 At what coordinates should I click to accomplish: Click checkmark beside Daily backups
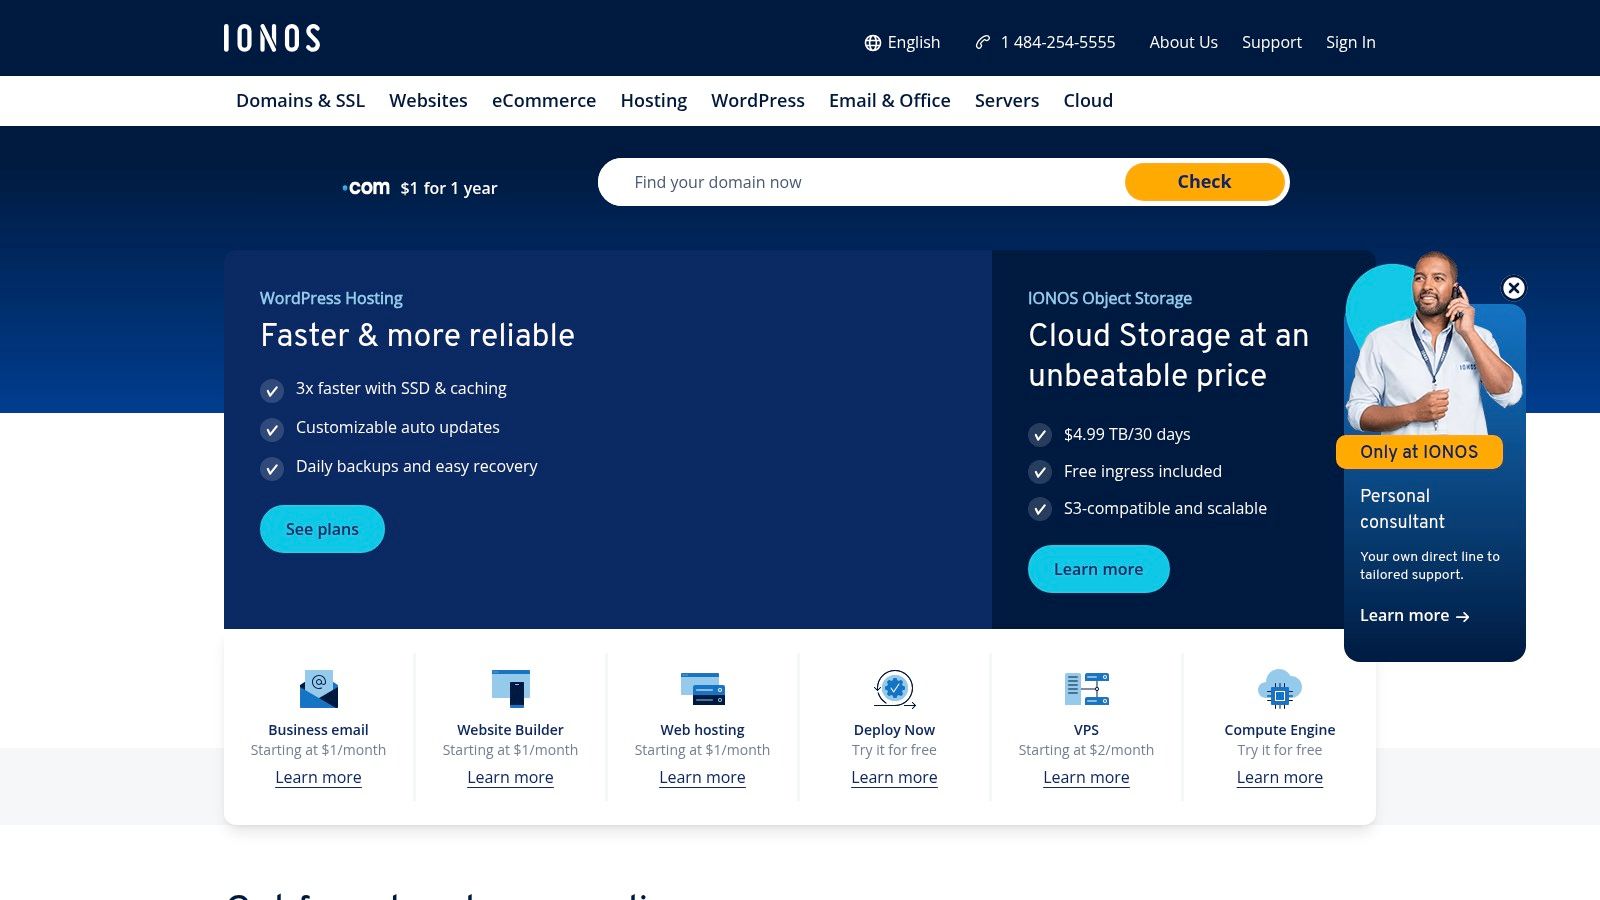pyautogui.click(x=272, y=469)
